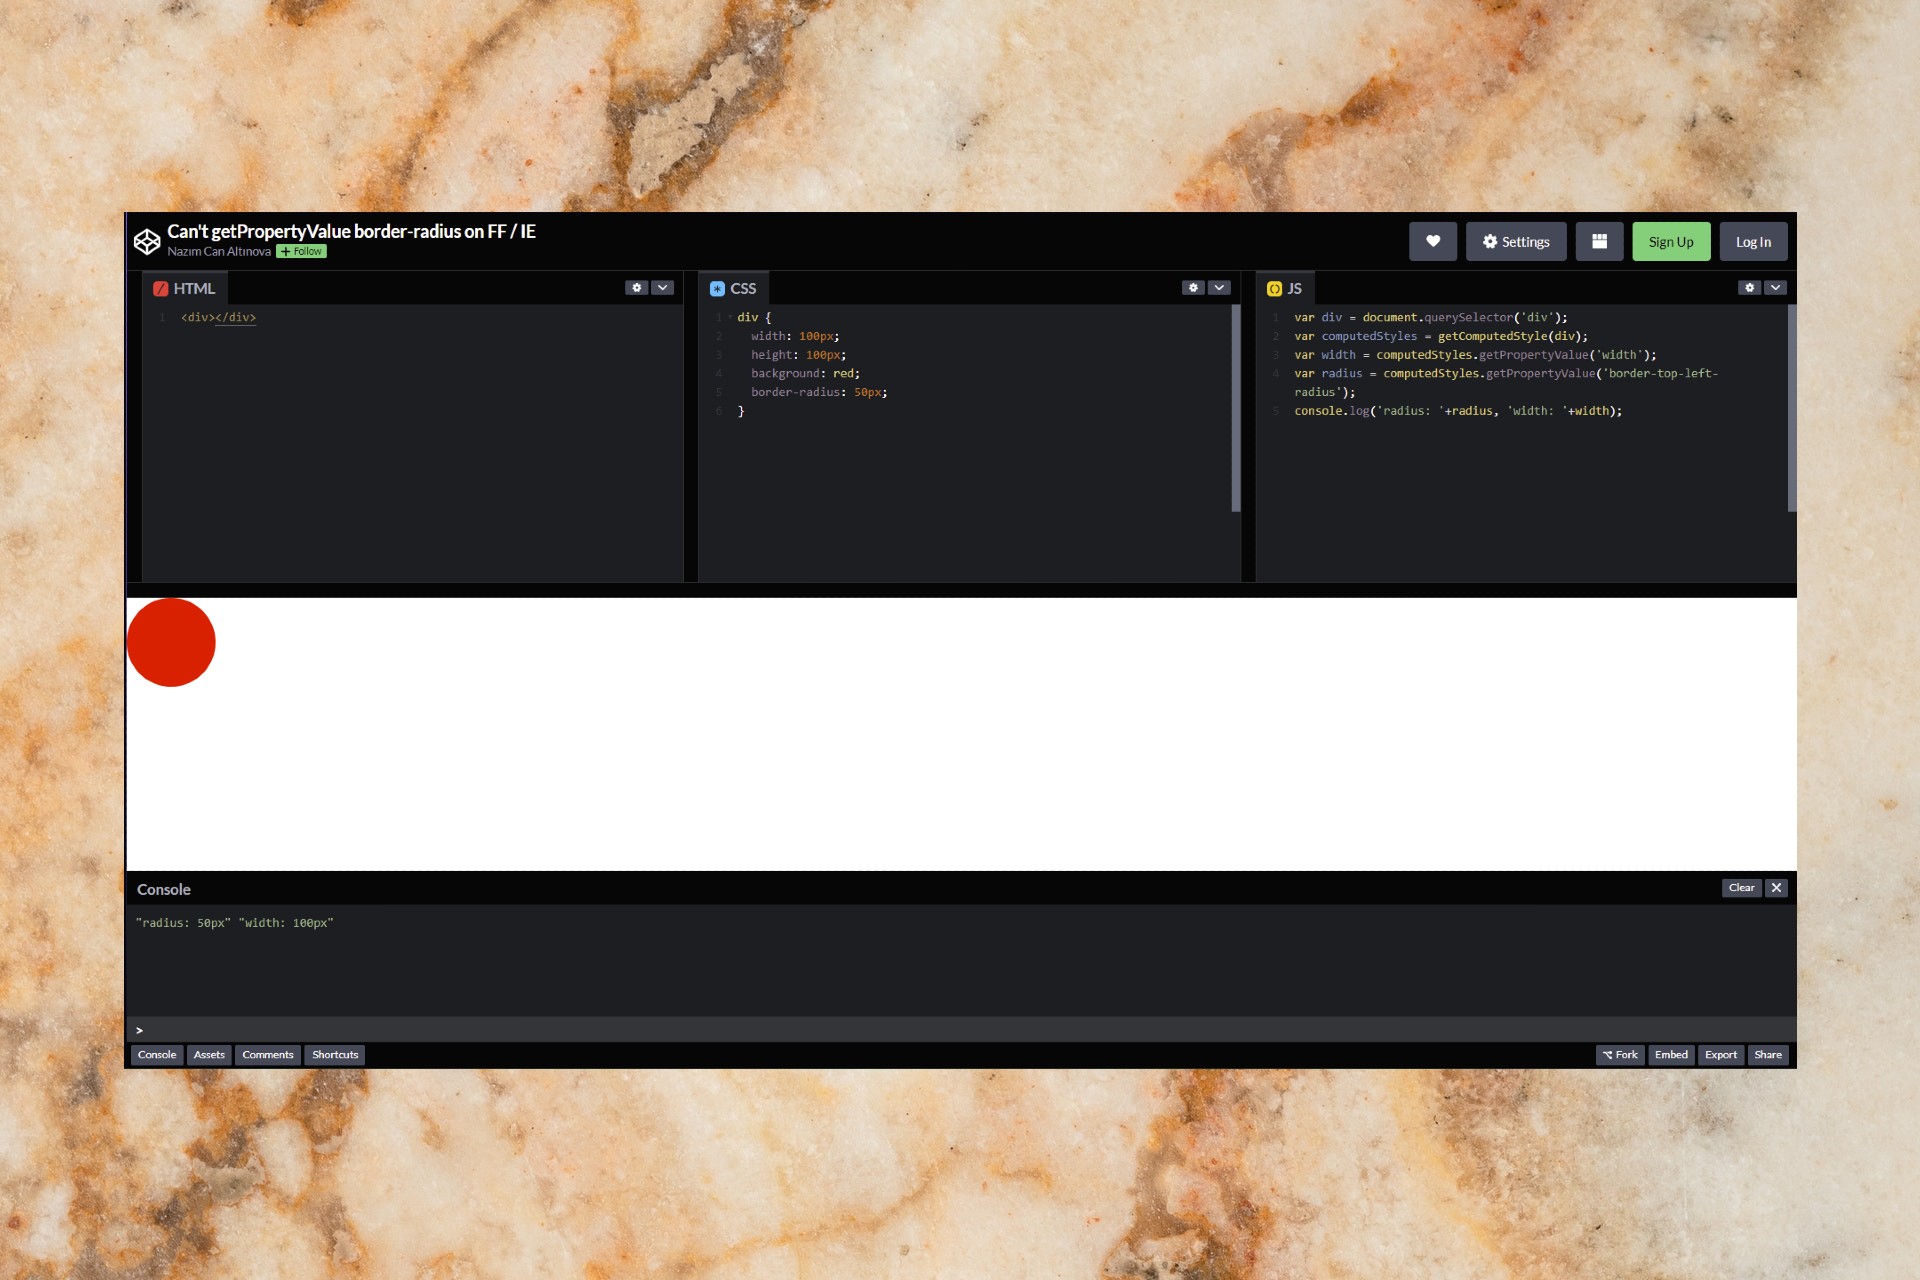
Task: Click the HTML panel settings gear icon
Action: pyautogui.click(x=637, y=287)
